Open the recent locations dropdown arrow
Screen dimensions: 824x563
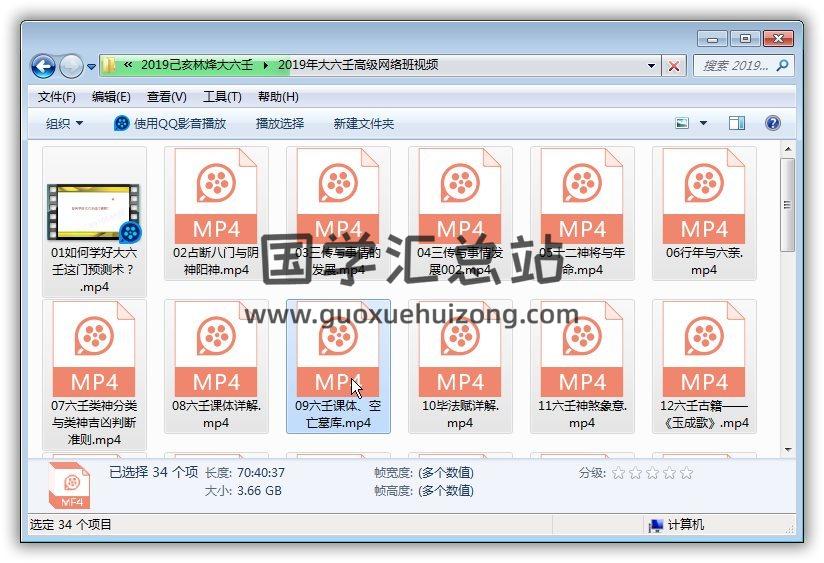click(x=92, y=67)
